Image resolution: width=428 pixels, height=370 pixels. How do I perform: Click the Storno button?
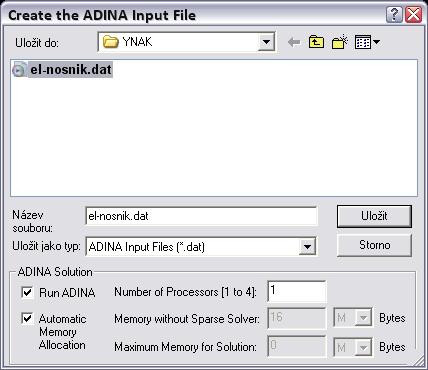coord(374,245)
